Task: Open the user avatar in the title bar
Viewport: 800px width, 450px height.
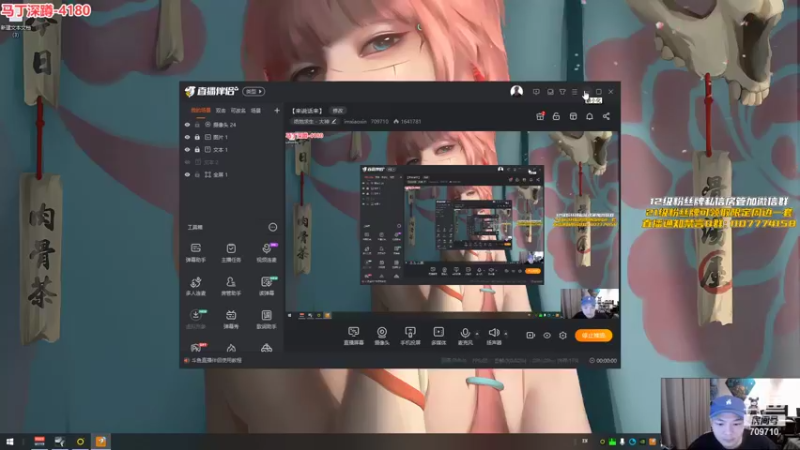Action: click(516, 91)
